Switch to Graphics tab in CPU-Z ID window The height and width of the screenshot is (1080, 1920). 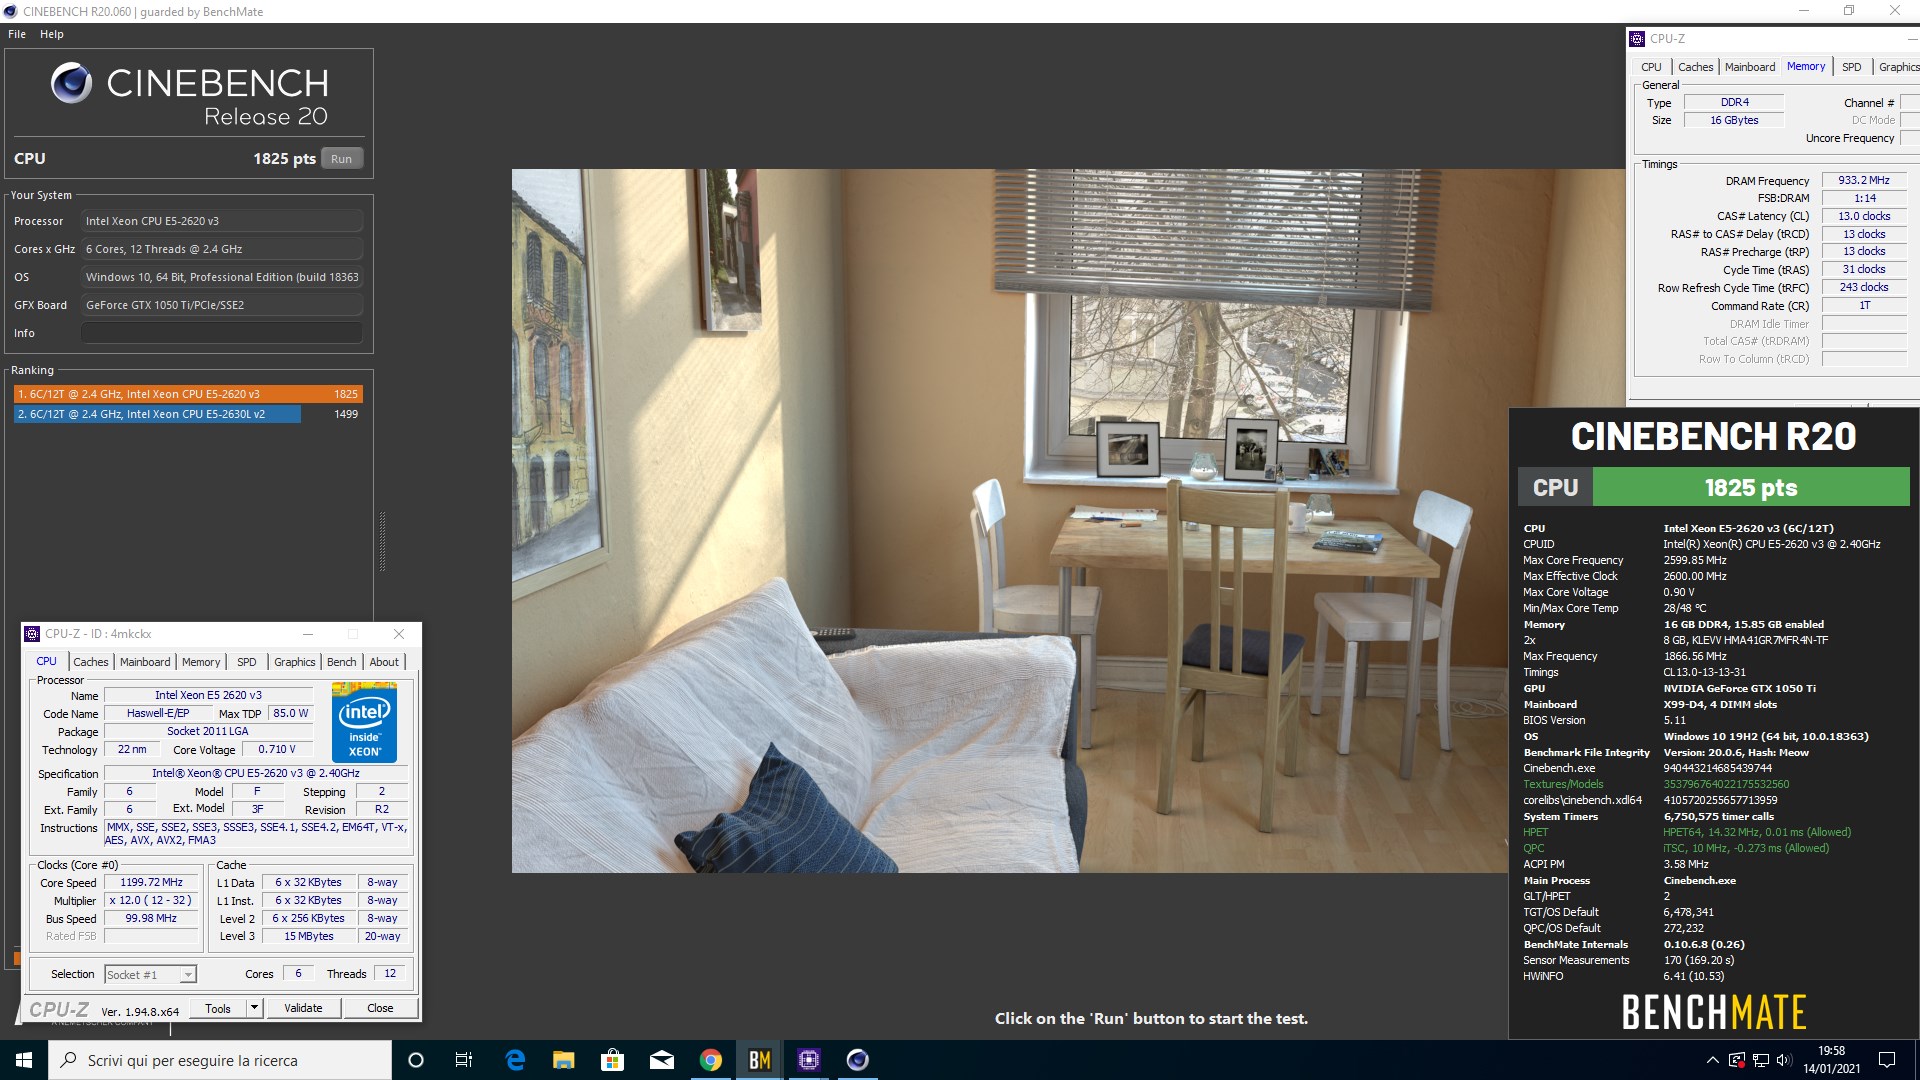click(x=294, y=662)
